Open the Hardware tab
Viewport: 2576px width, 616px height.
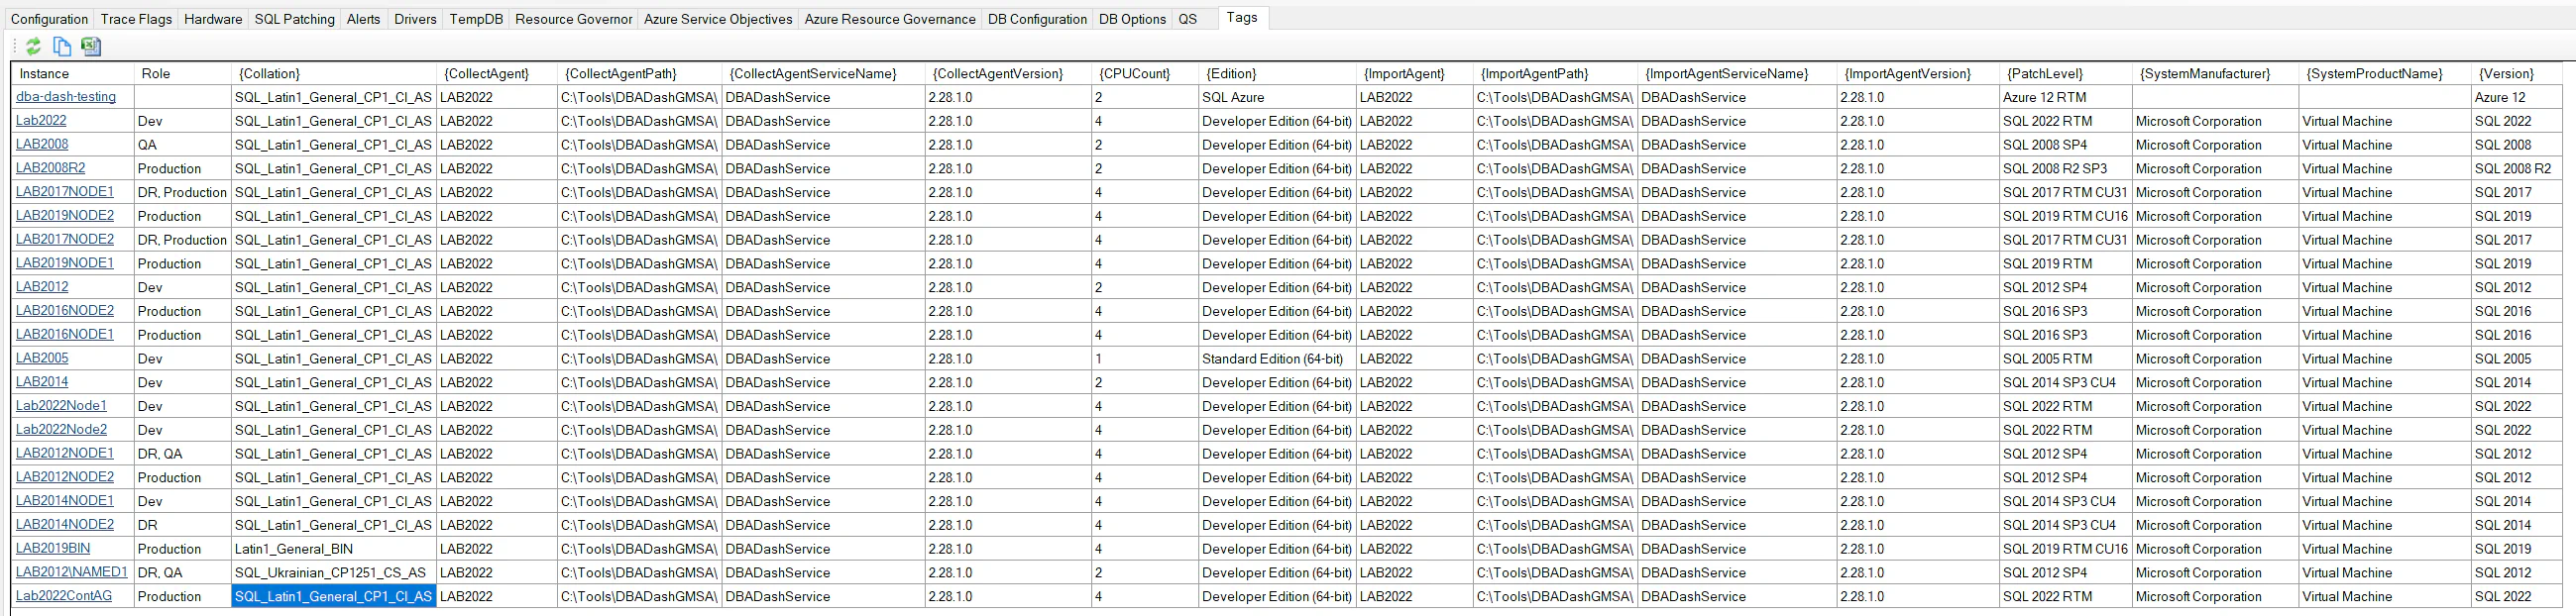[213, 19]
